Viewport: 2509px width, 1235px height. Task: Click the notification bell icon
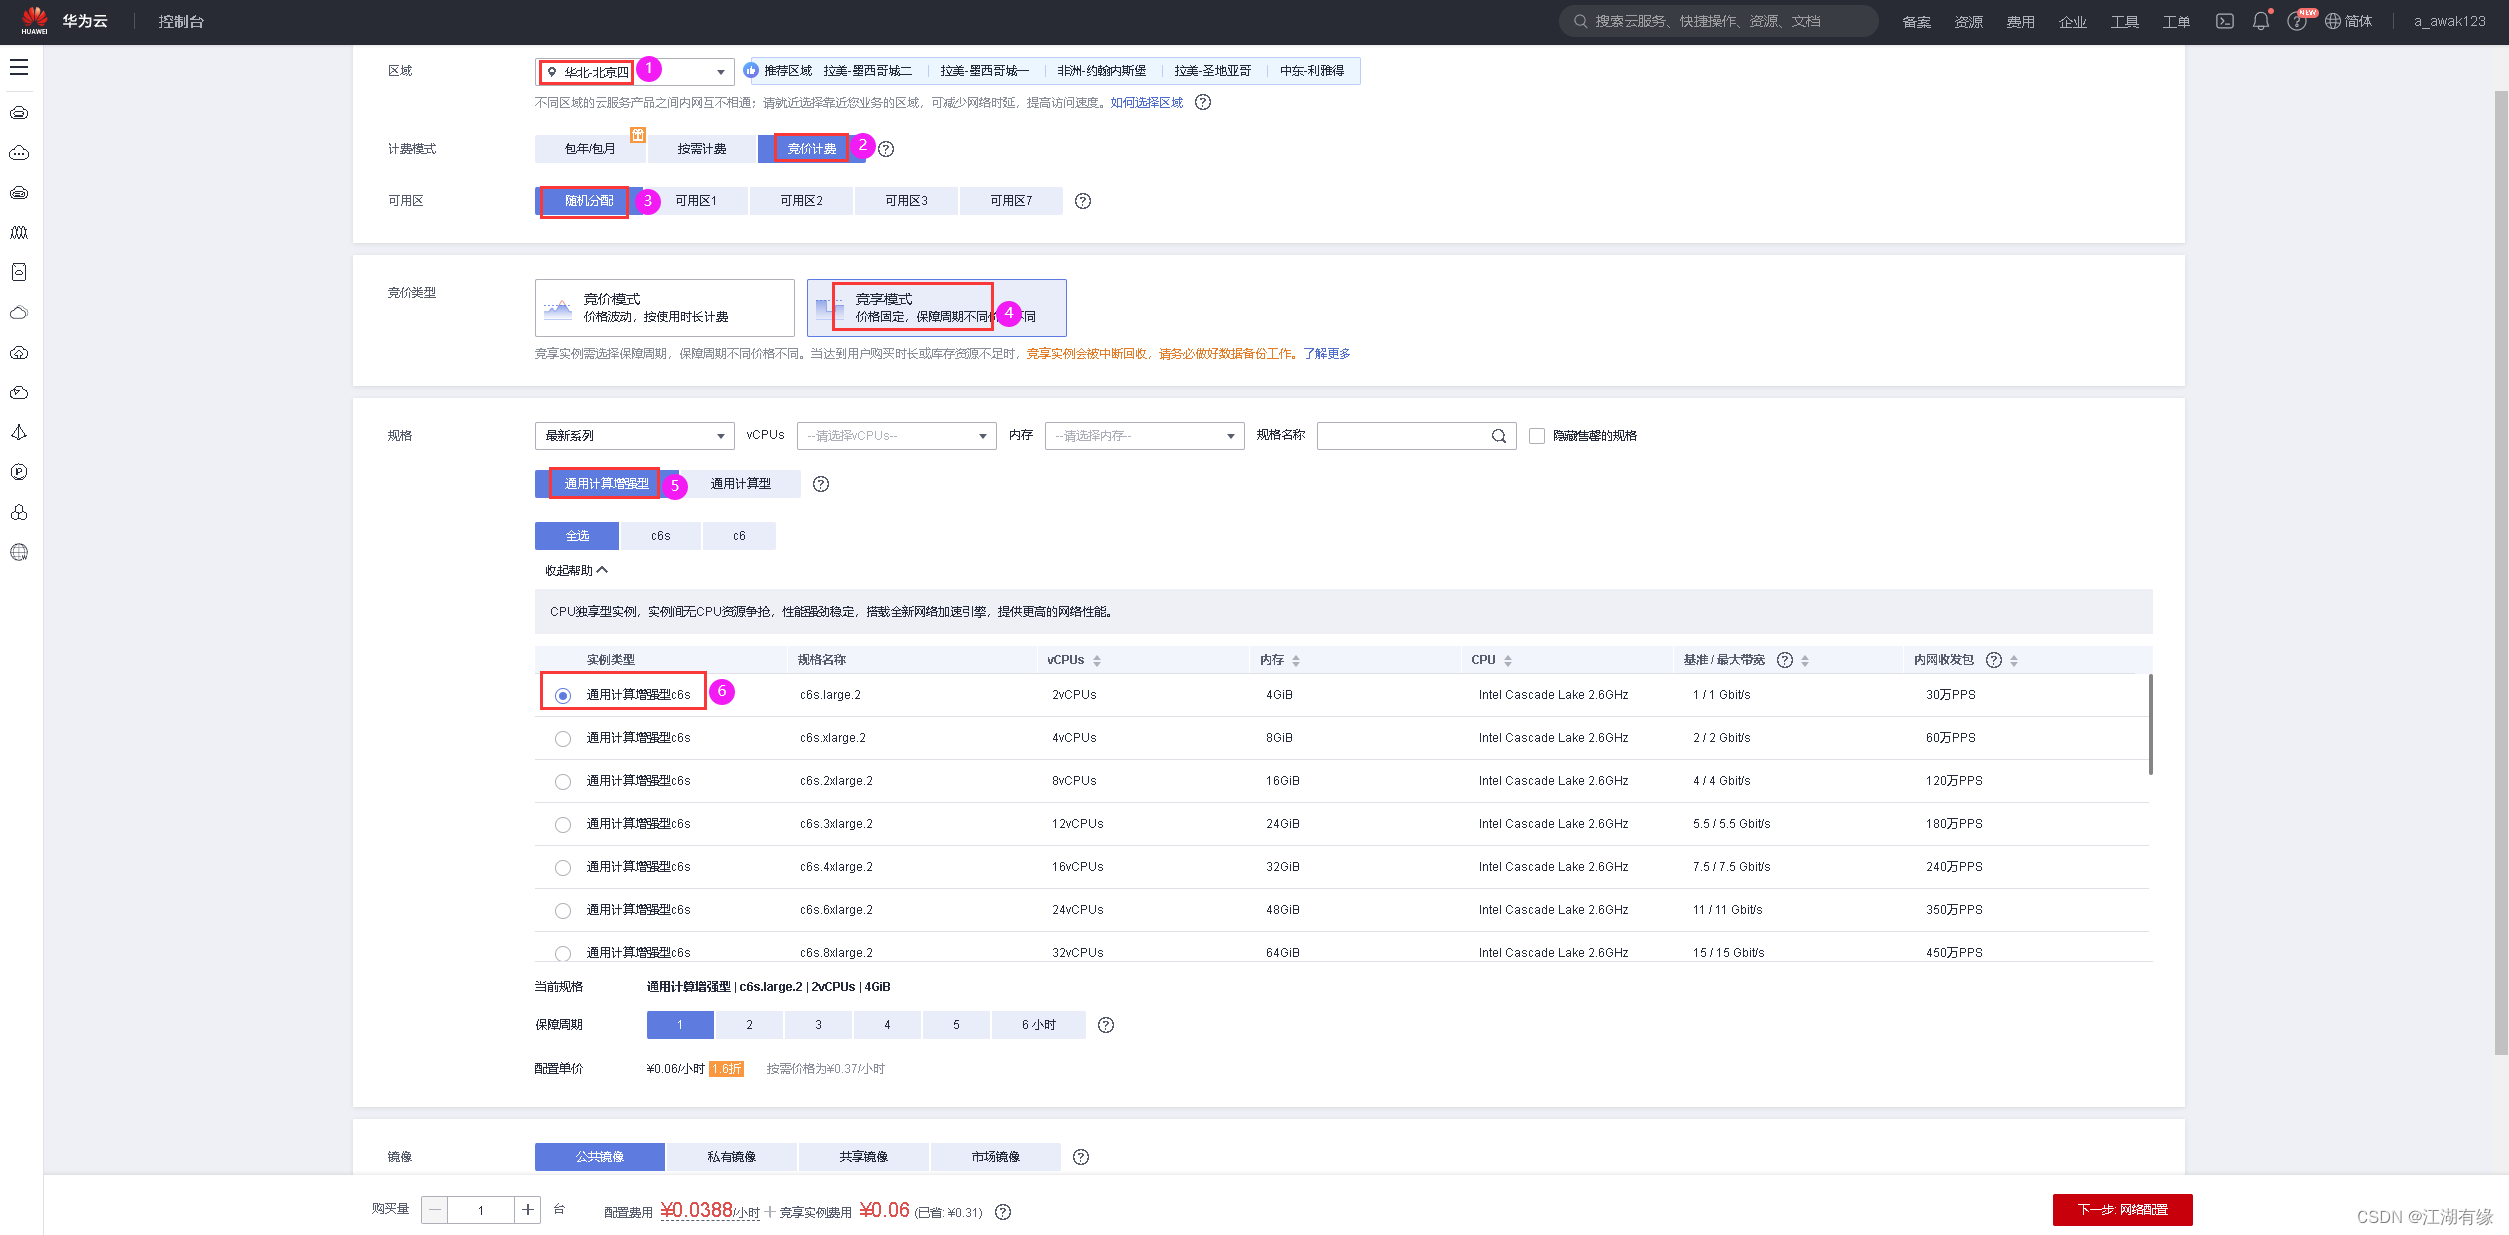coord(2260,21)
